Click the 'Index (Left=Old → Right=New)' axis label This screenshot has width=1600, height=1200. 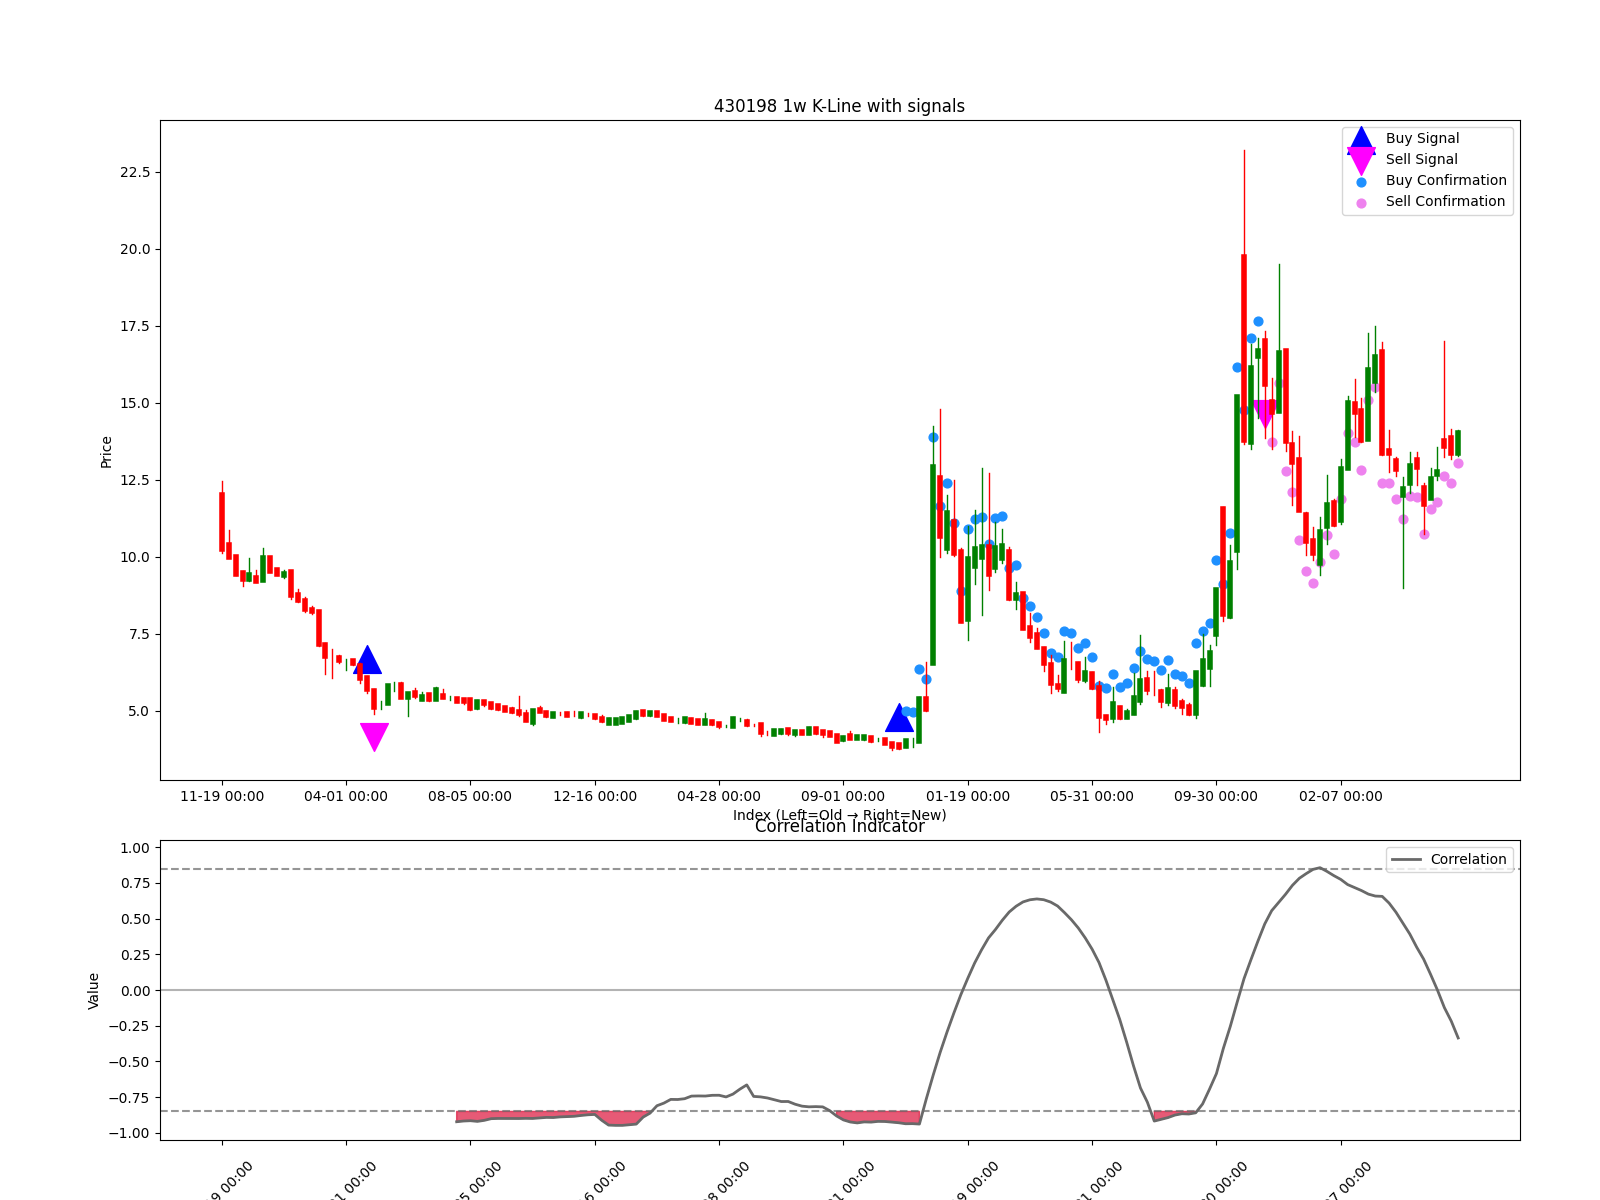point(839,815)
